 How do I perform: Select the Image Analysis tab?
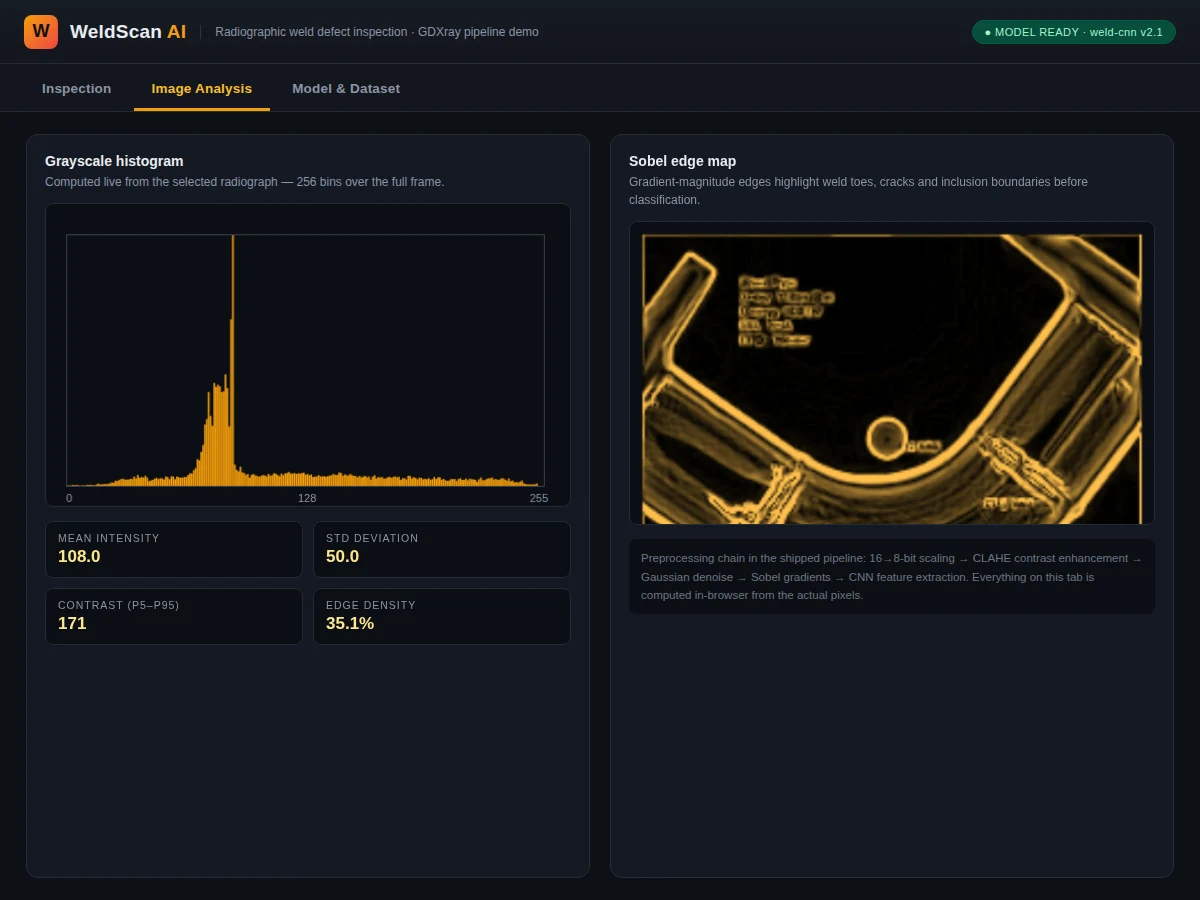coord(202,89)
